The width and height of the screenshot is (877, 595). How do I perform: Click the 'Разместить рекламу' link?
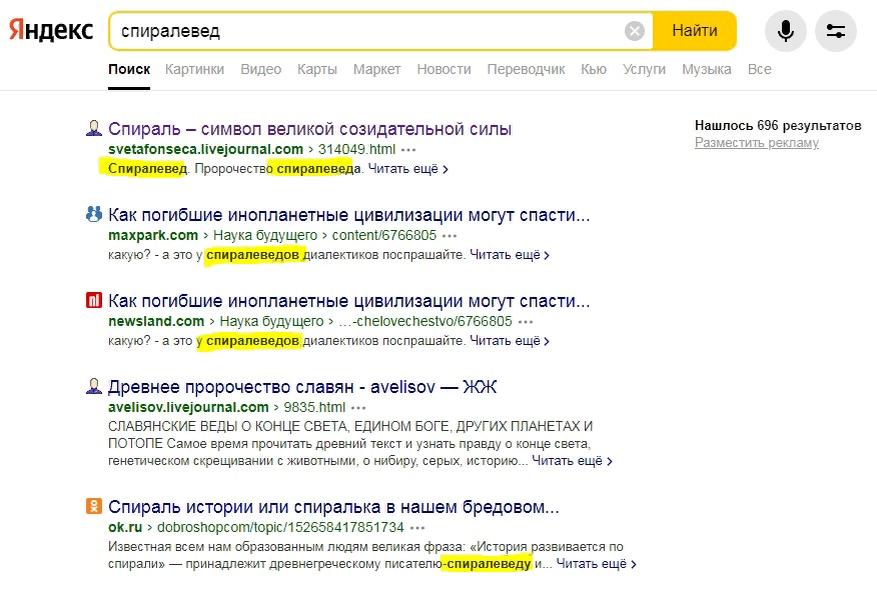pos(757,143)
